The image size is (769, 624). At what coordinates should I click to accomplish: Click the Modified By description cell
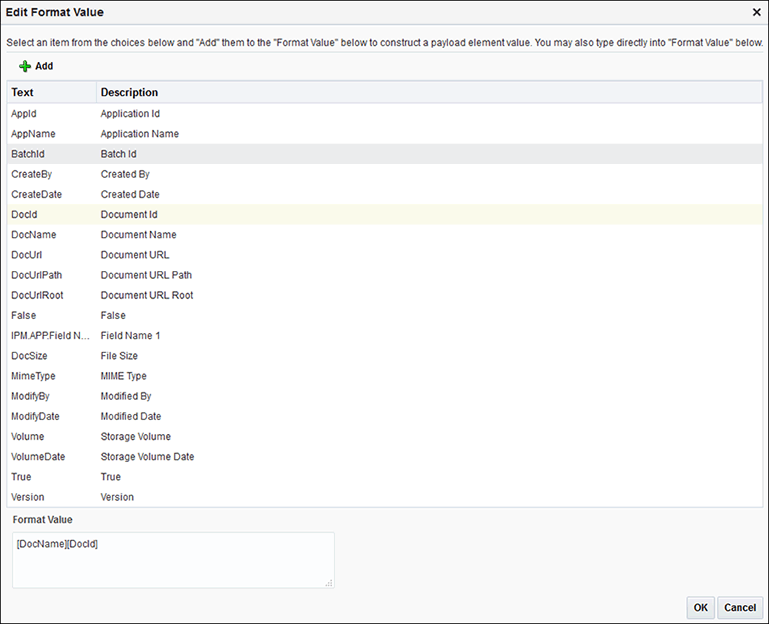coord(126,396)
